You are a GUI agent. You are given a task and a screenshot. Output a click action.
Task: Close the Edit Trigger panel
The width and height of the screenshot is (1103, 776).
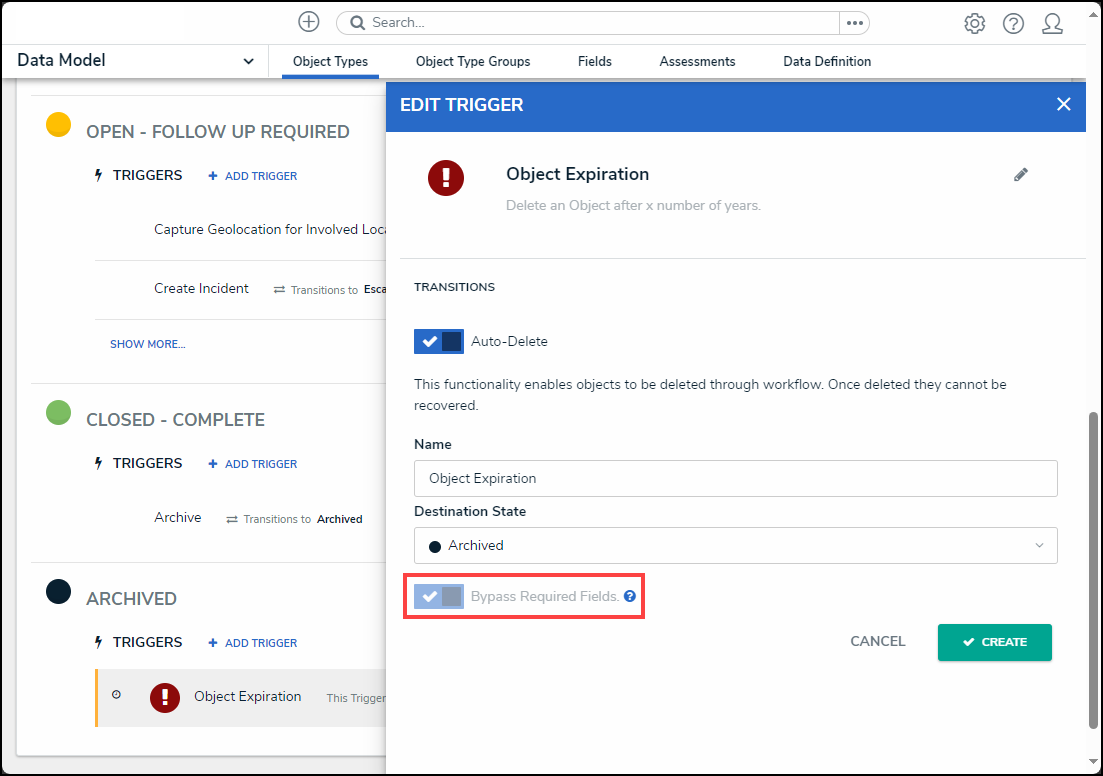[x=1063, y=104]
